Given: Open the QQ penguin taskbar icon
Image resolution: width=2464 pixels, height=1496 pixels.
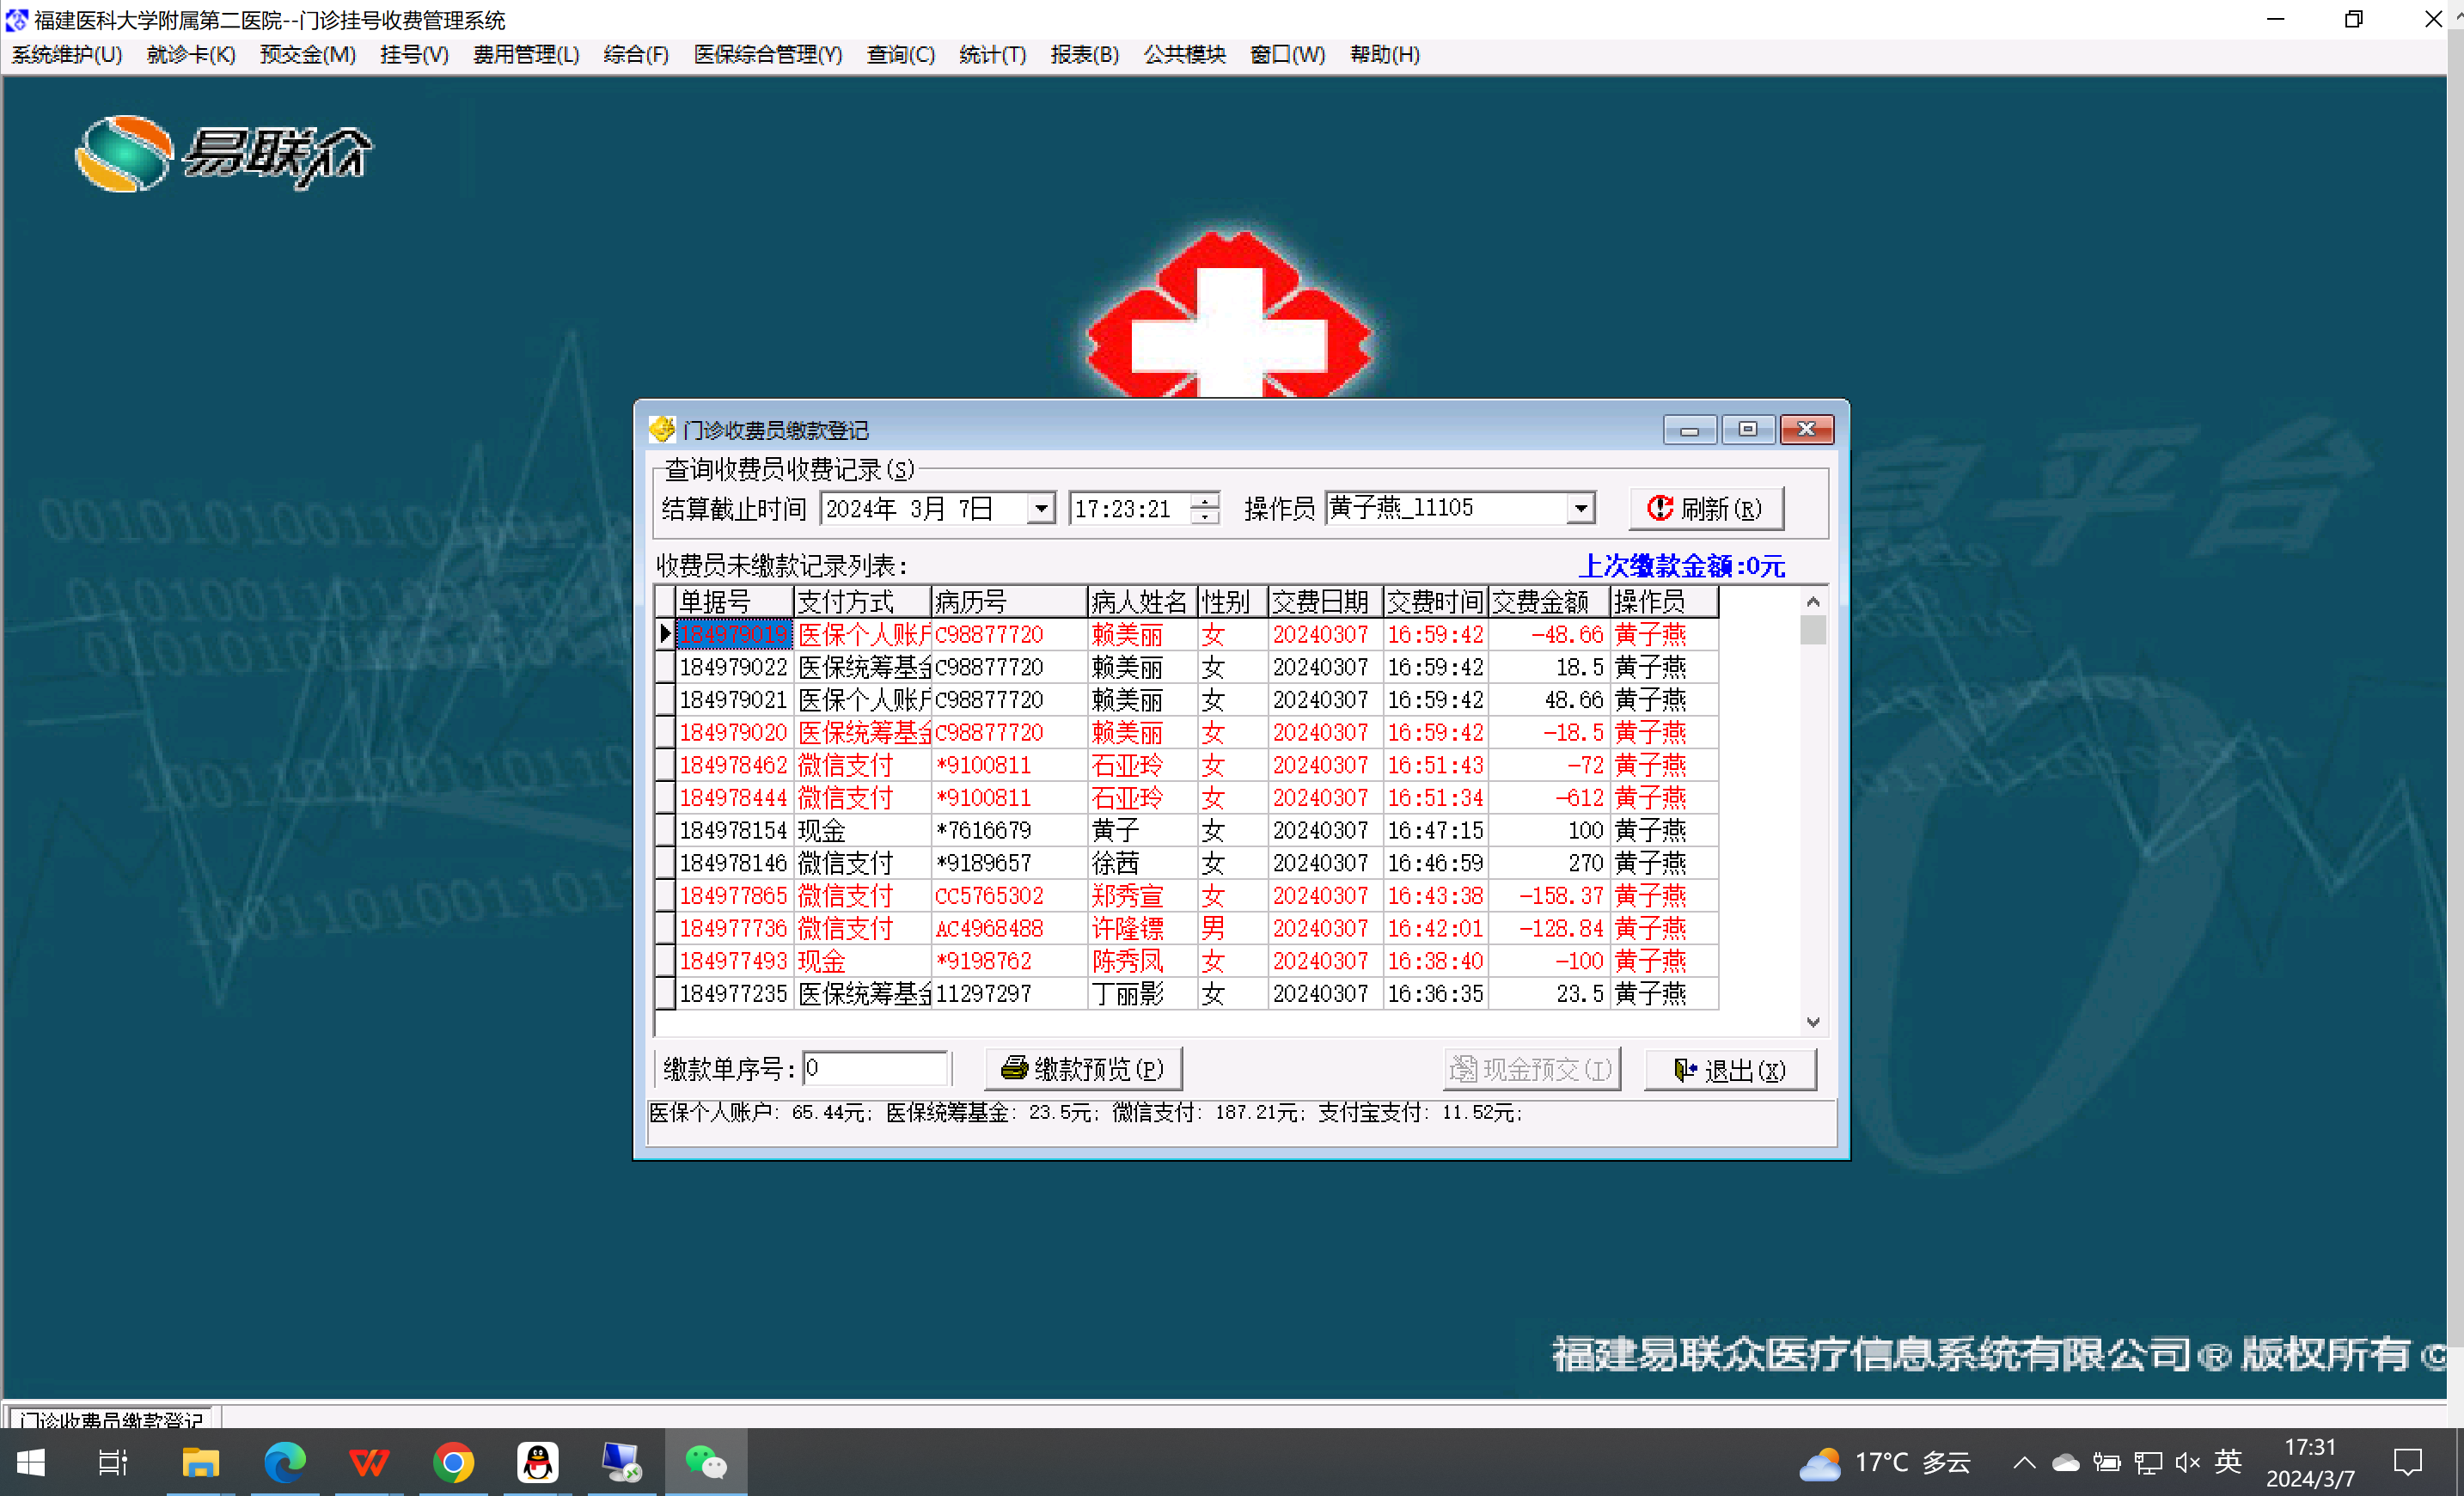Looking at the screenshot, I should pyautogui.click(x=538, y=1463).
